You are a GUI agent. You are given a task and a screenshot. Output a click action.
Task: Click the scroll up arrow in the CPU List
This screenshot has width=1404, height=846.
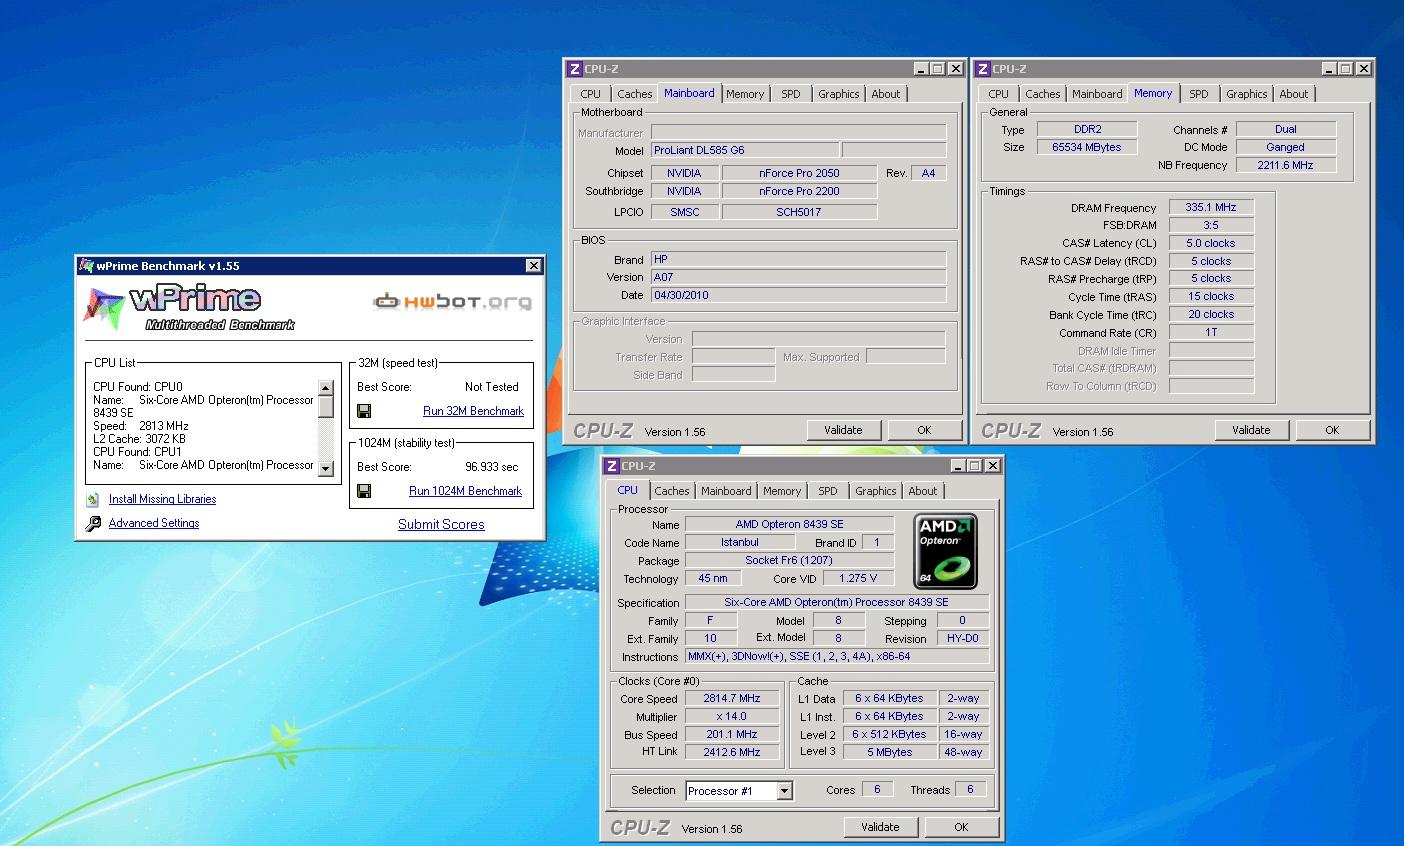pos(325,388)
